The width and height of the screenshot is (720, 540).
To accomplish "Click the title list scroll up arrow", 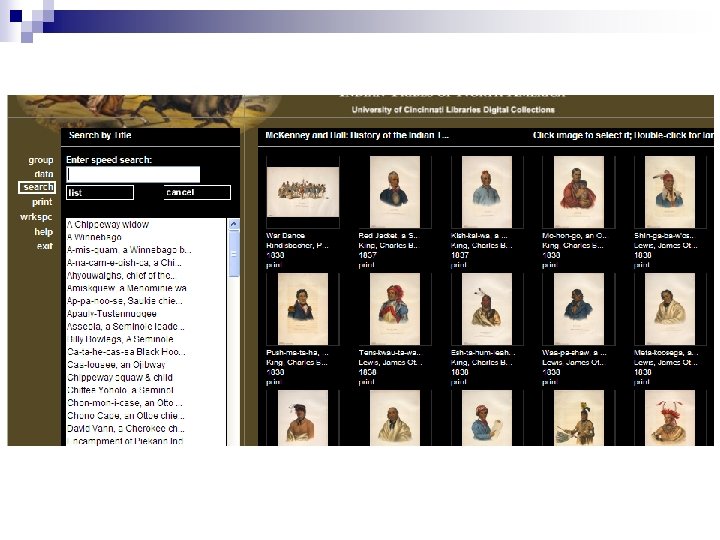I will tap(234, 224).
